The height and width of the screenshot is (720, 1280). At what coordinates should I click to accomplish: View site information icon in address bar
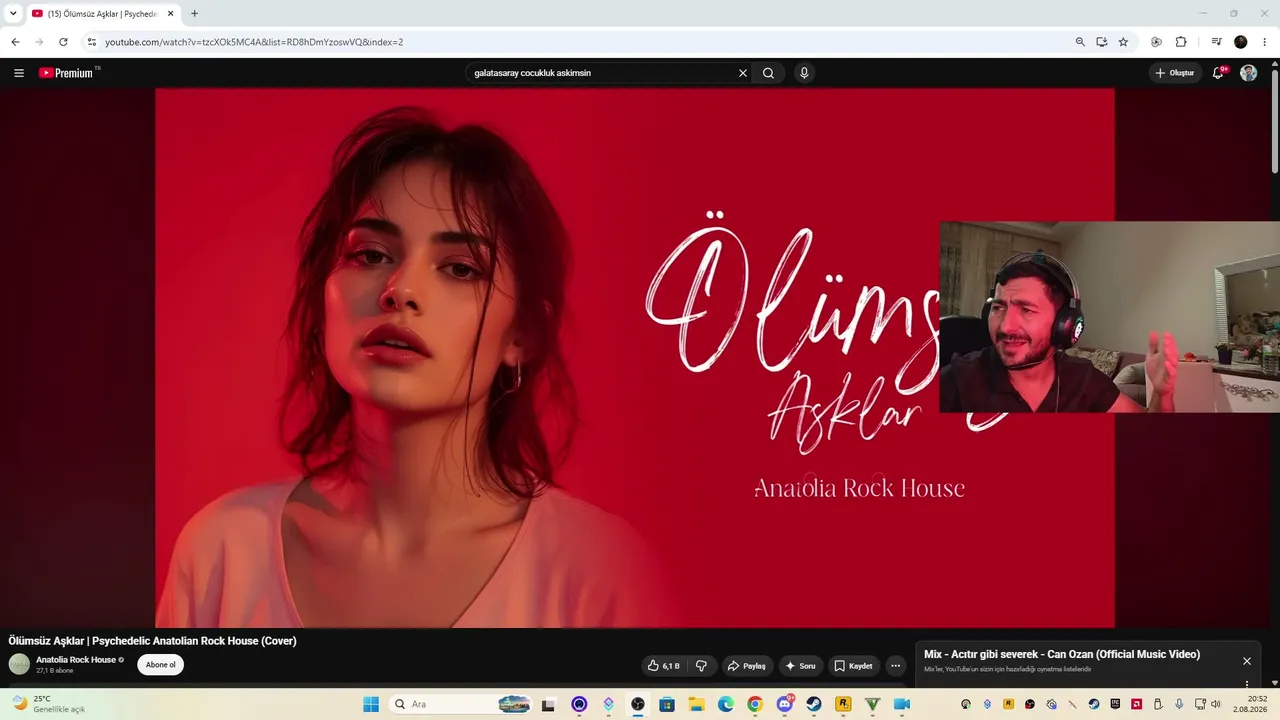coord(91,42)
